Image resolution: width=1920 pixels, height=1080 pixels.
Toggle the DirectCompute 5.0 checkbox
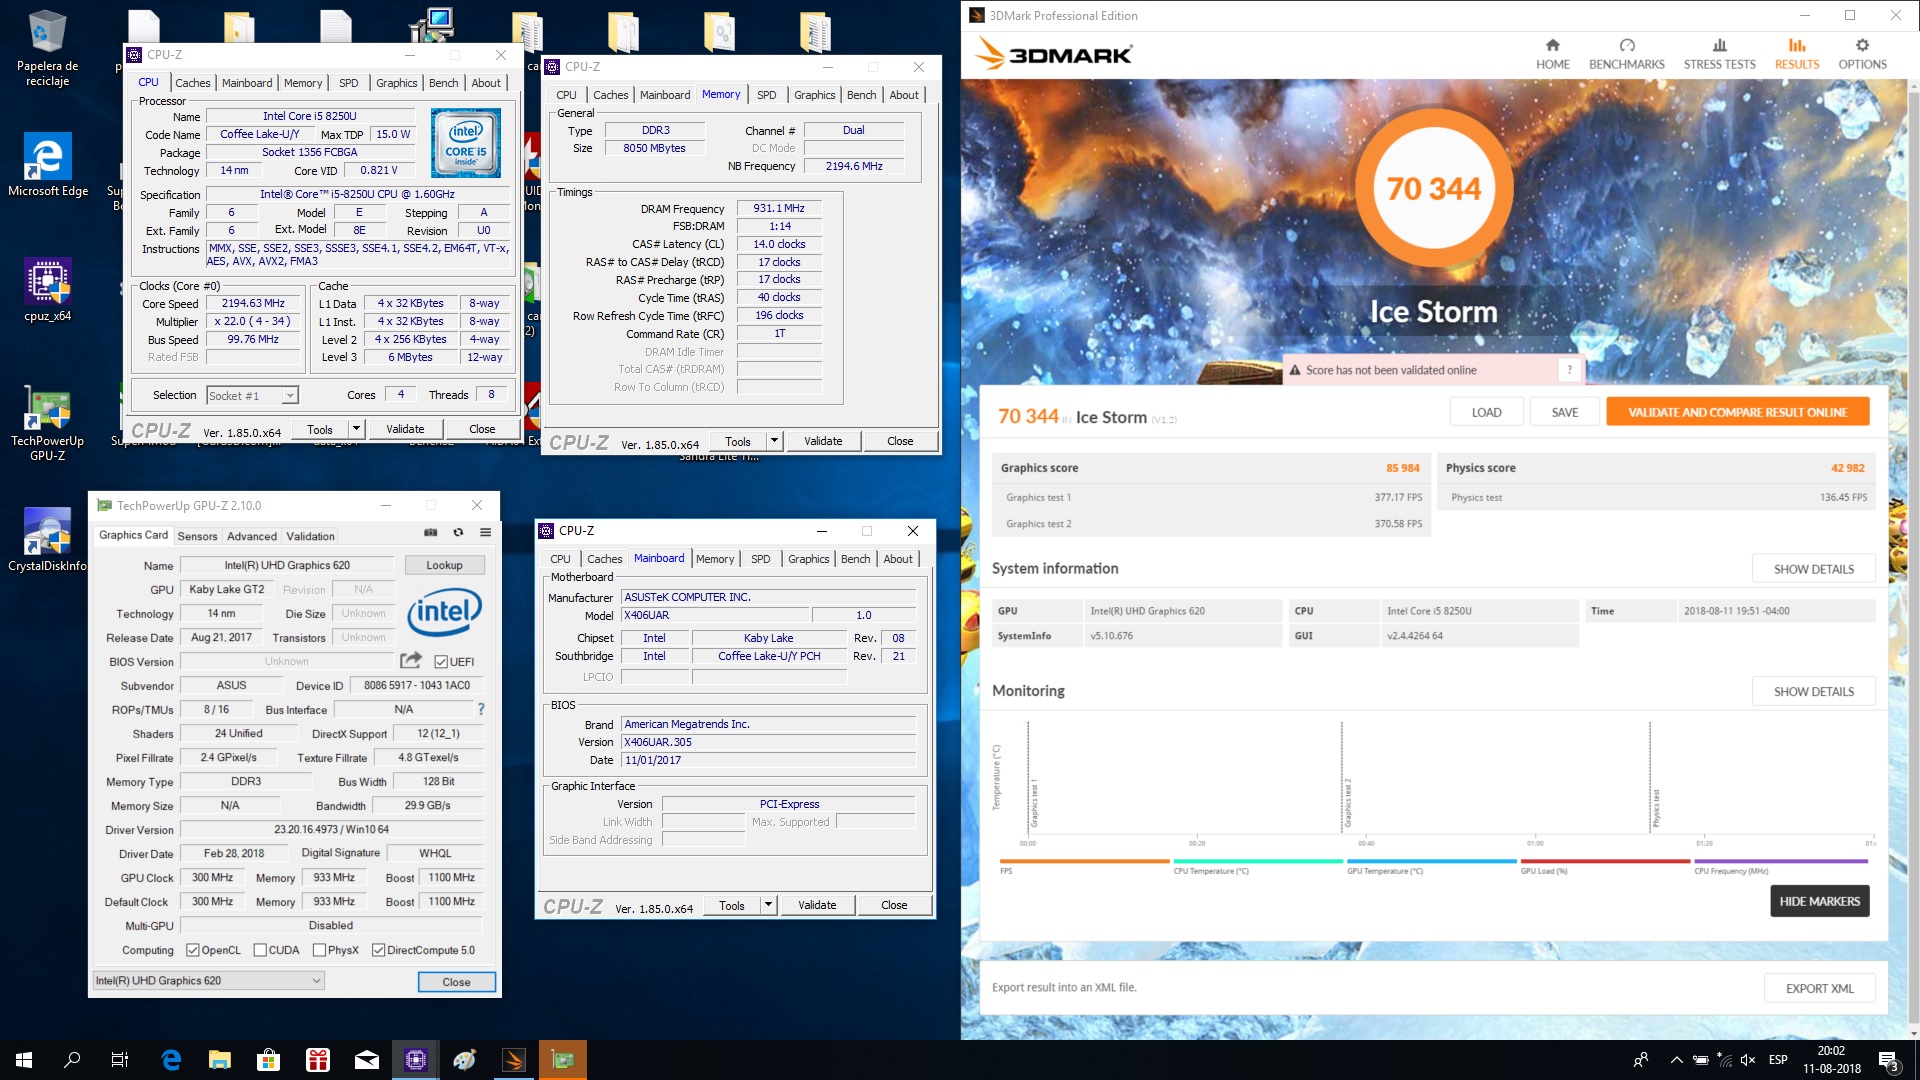click(378, 950)
